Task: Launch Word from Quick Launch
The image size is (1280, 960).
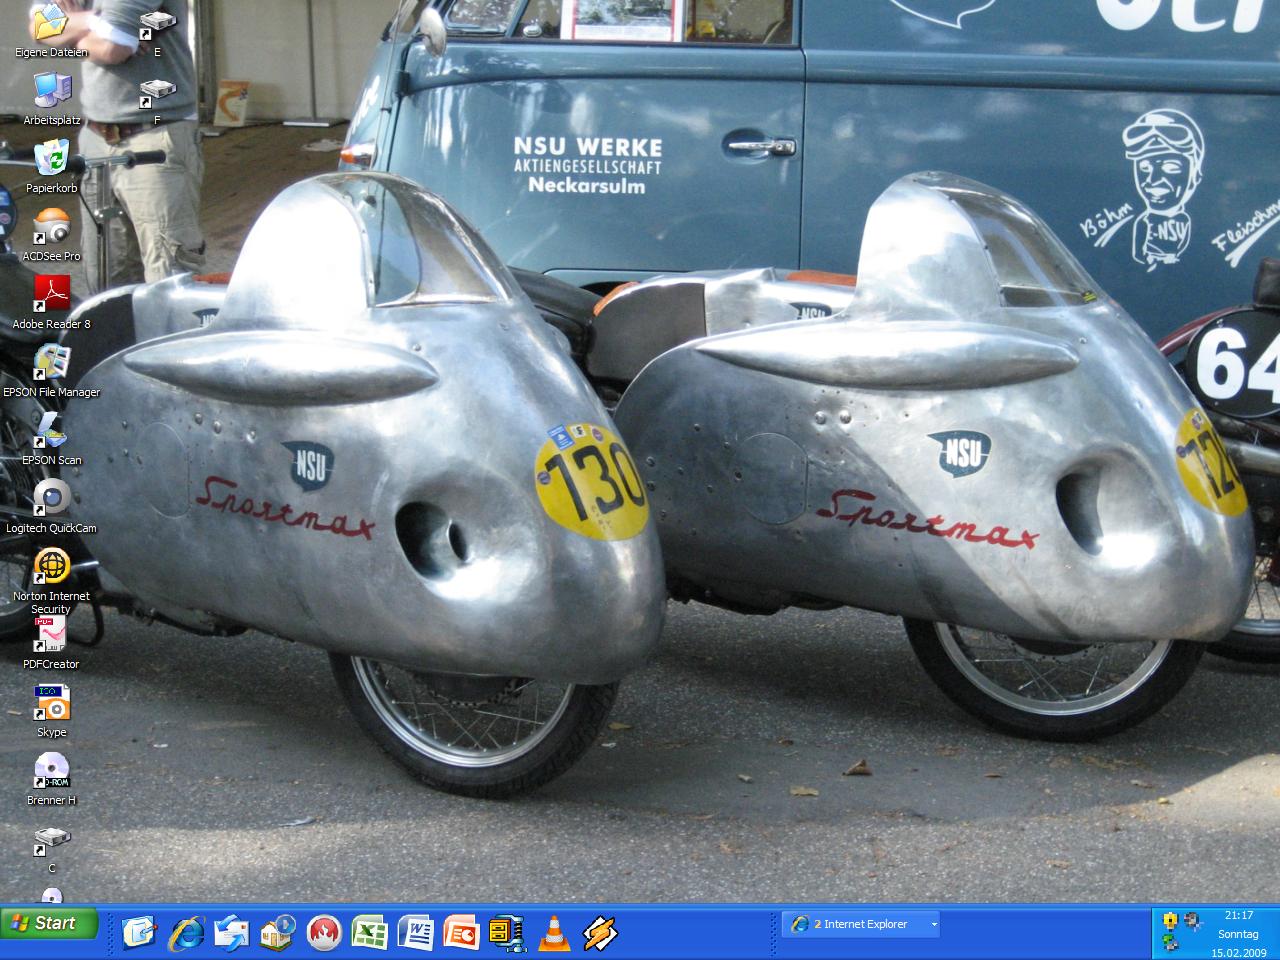Action: click(416, 933)
